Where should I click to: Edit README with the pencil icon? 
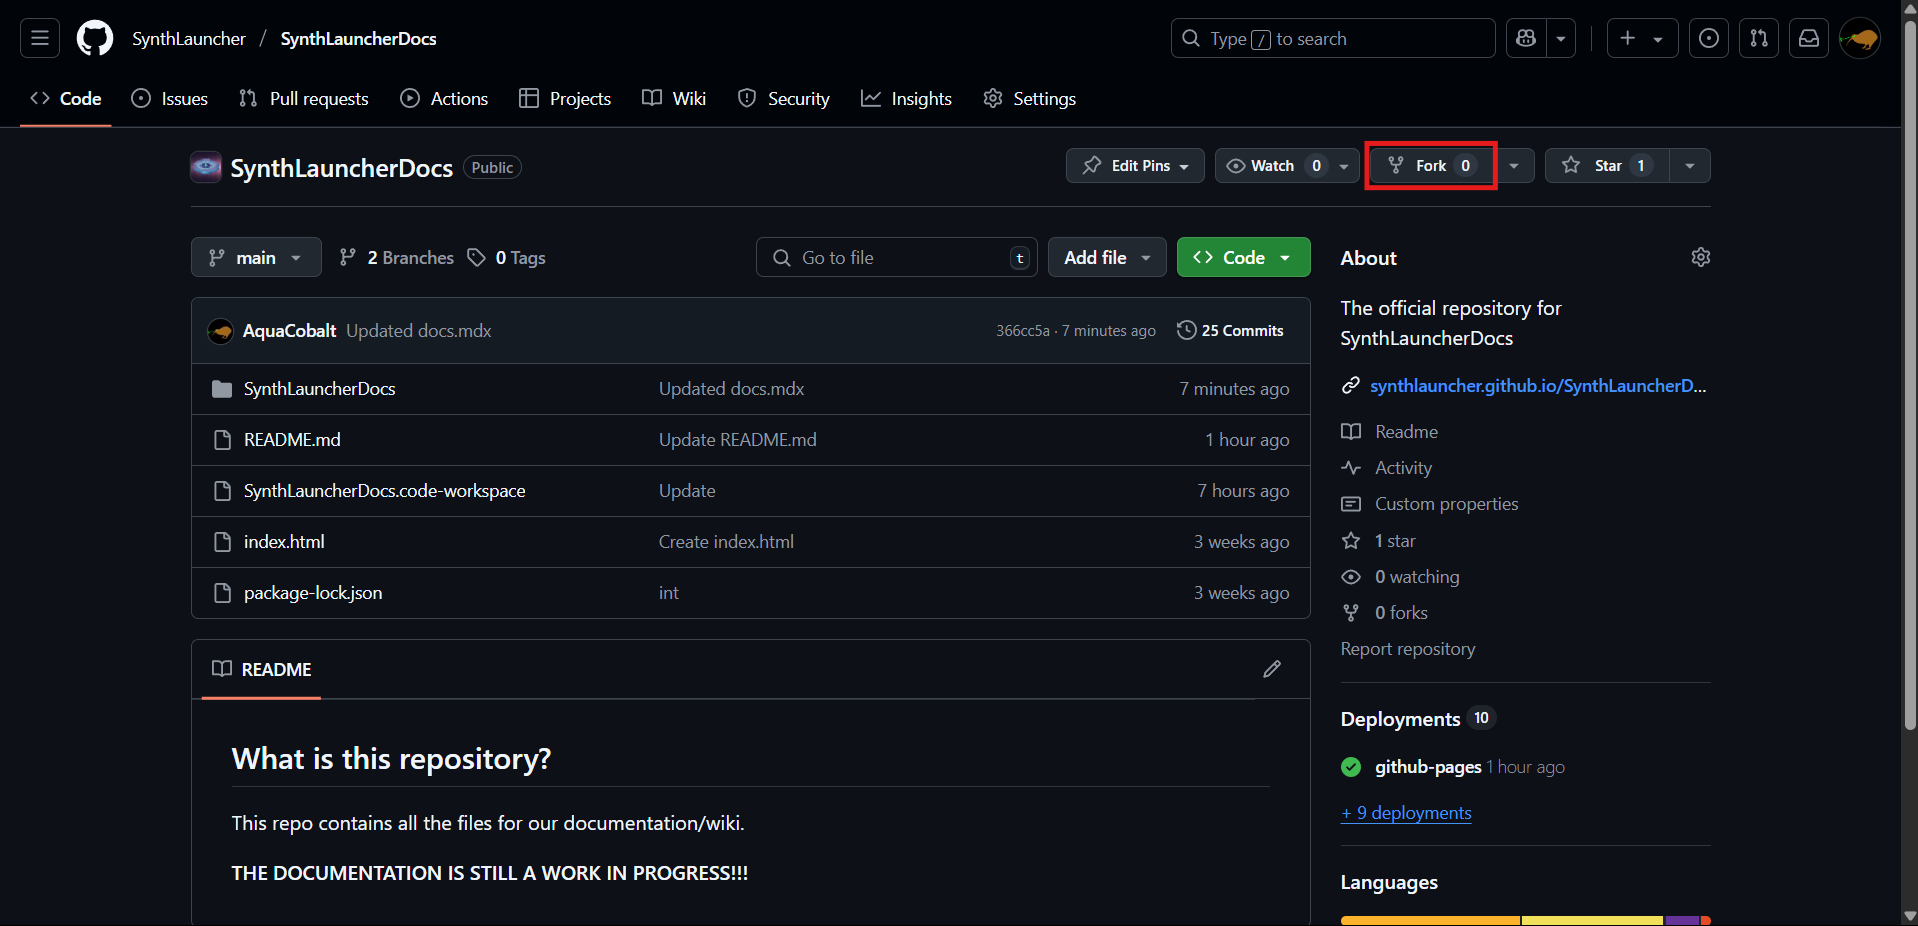[x=1272, y=669]
